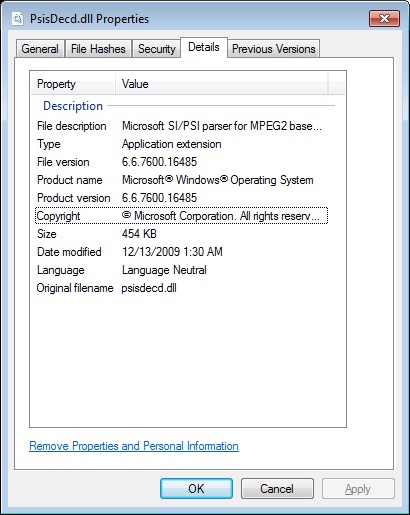Click the Product version value 6.6.7600.16485
Screen dimensions: 410x515
tap(159, 198)
